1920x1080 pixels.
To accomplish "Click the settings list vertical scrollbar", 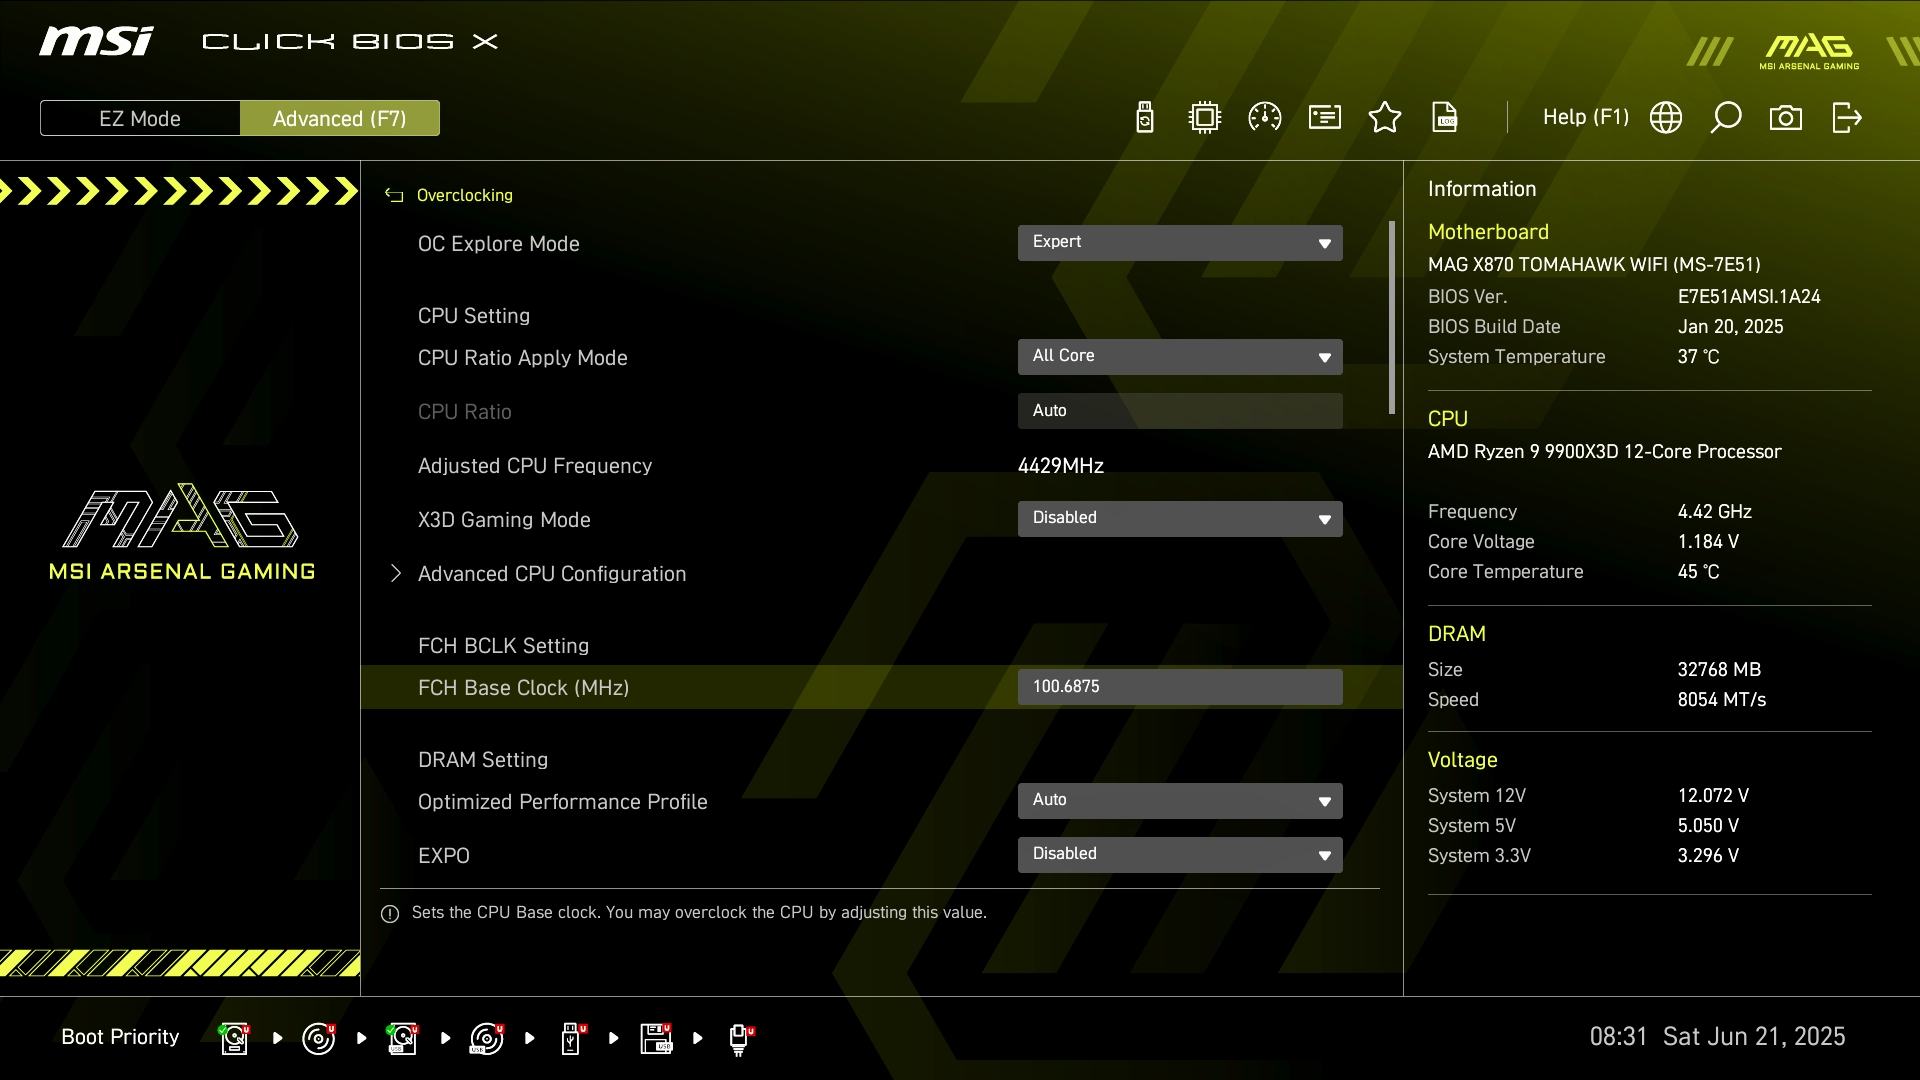I will [1392, 318].
